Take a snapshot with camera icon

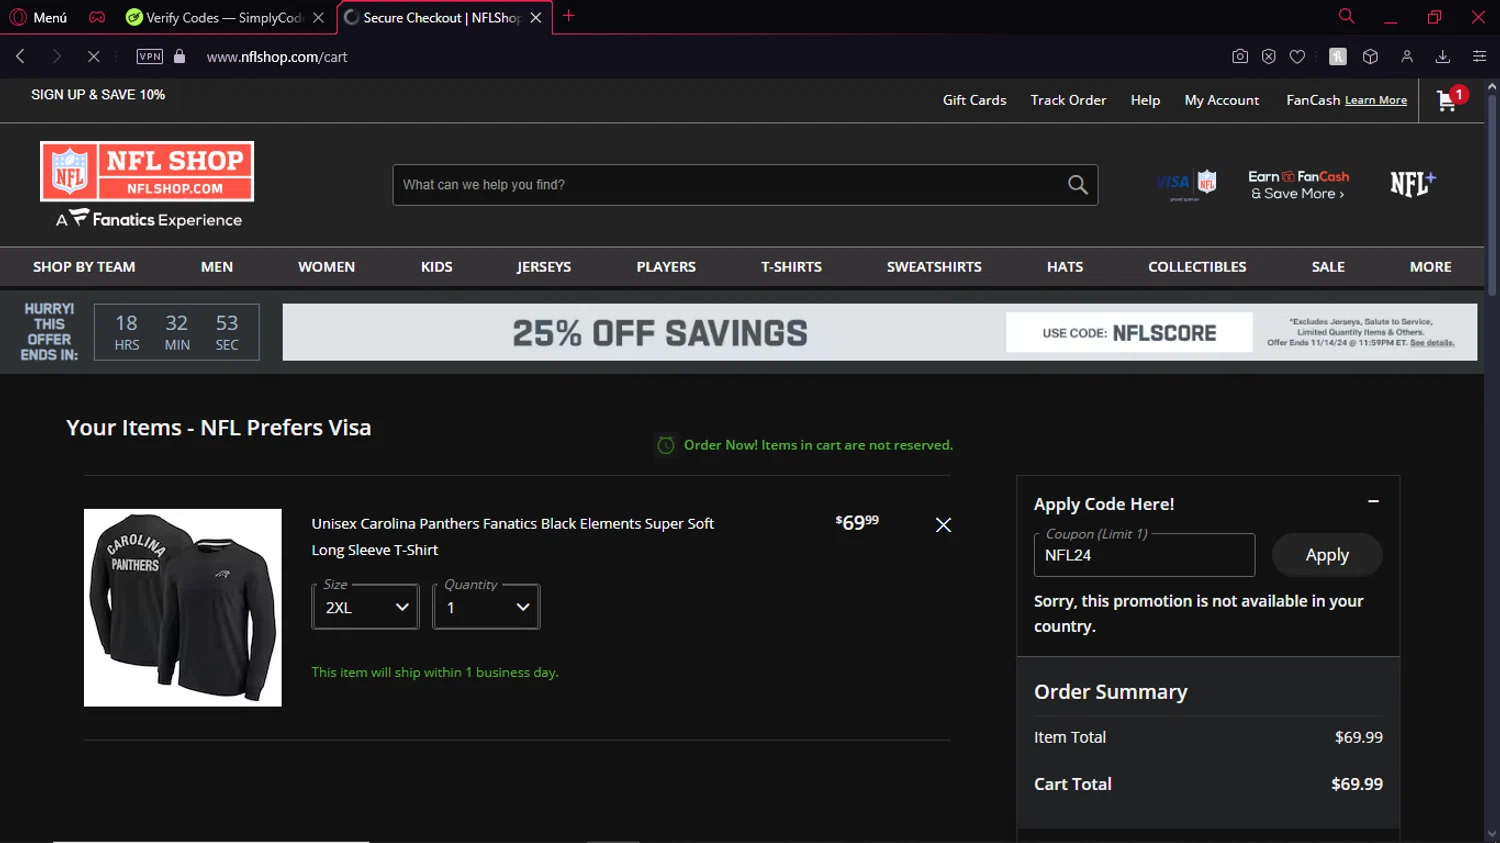pyautogui.click(x=1240, y=57)
